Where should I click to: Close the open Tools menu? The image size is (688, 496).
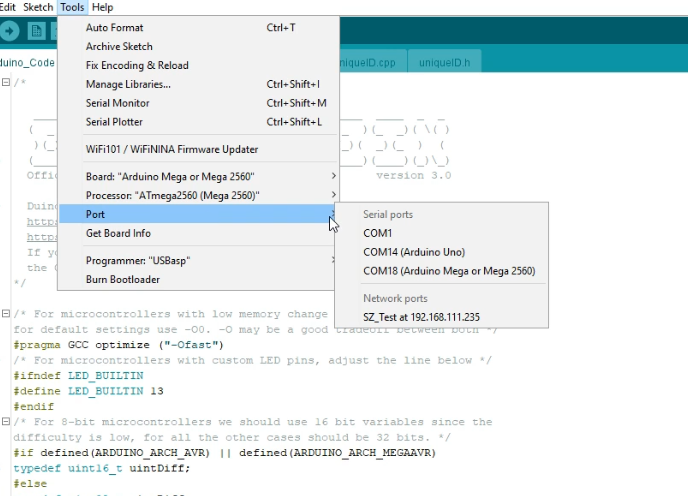pyautogui.click(x=72, y=7)
